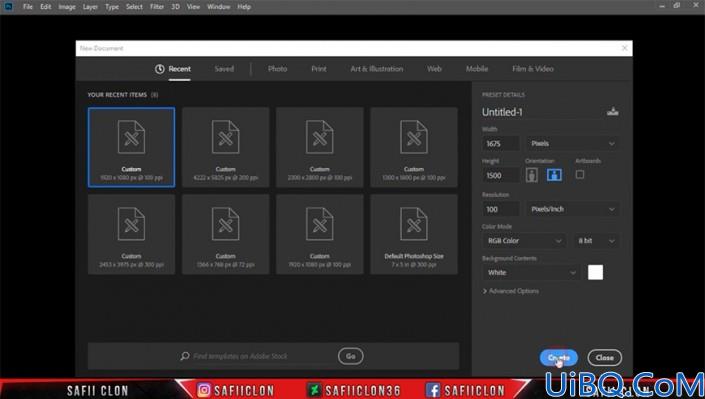Open the Type menu
The height and width of the screenshot is (399, 705).
pos(112,7)
